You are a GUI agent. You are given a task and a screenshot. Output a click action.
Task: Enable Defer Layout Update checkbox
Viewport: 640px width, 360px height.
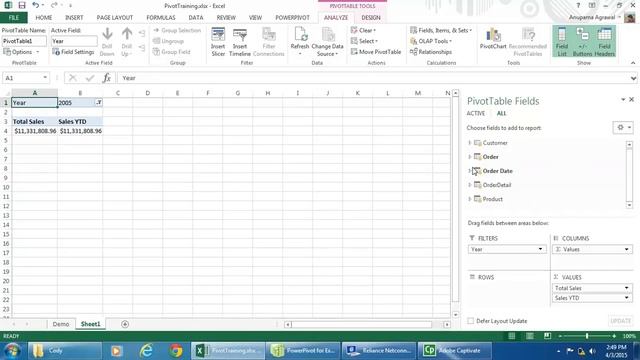coord(471,321)
